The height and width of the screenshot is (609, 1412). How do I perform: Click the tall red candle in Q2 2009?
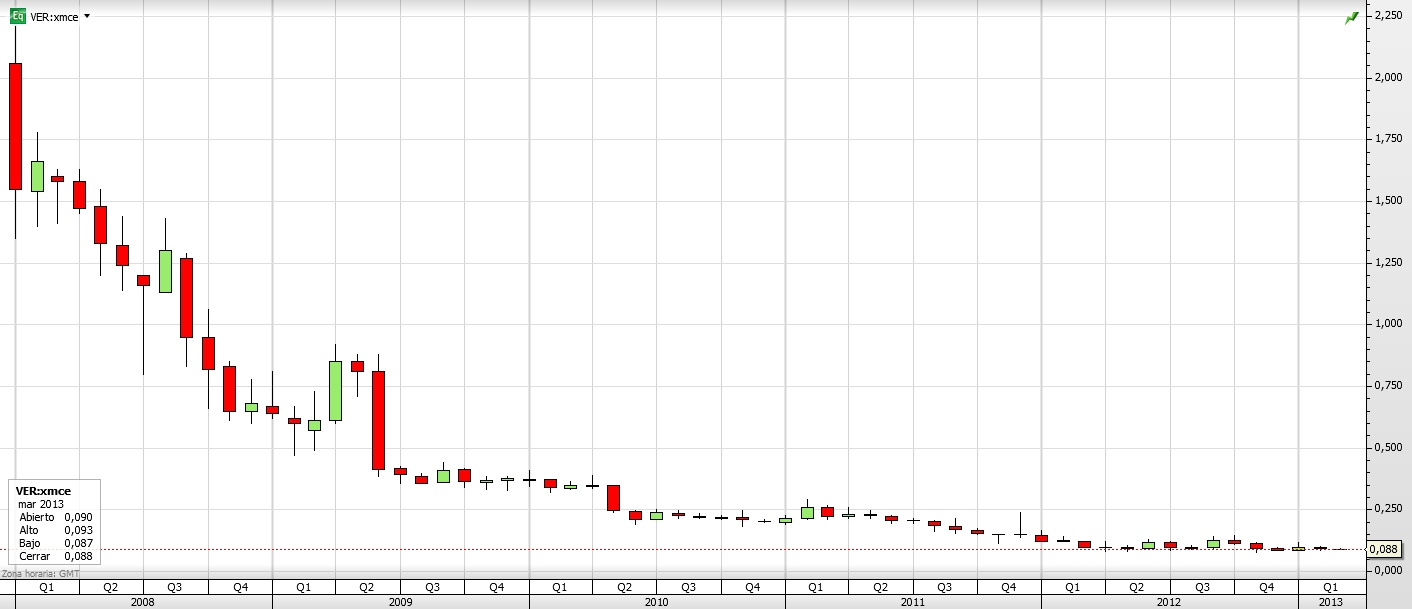[x=379, y=420]
